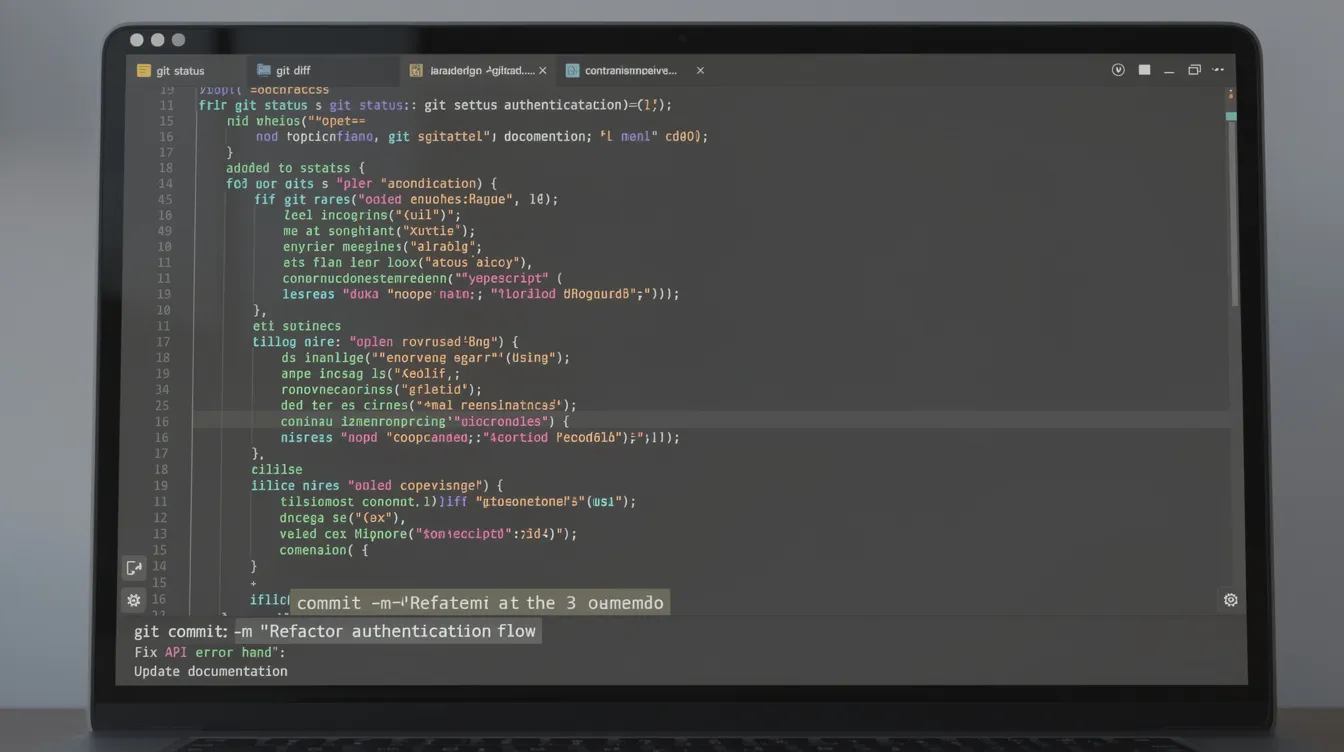
Task: Open the more options menu at top right
Action: [x=1219, y=70]
